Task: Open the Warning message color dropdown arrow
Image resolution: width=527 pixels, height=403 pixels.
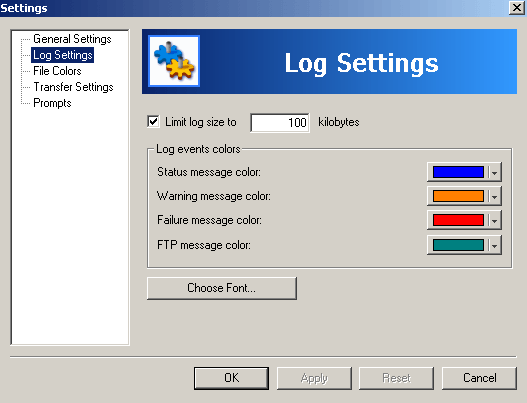Action: click(x=494, y=196)
